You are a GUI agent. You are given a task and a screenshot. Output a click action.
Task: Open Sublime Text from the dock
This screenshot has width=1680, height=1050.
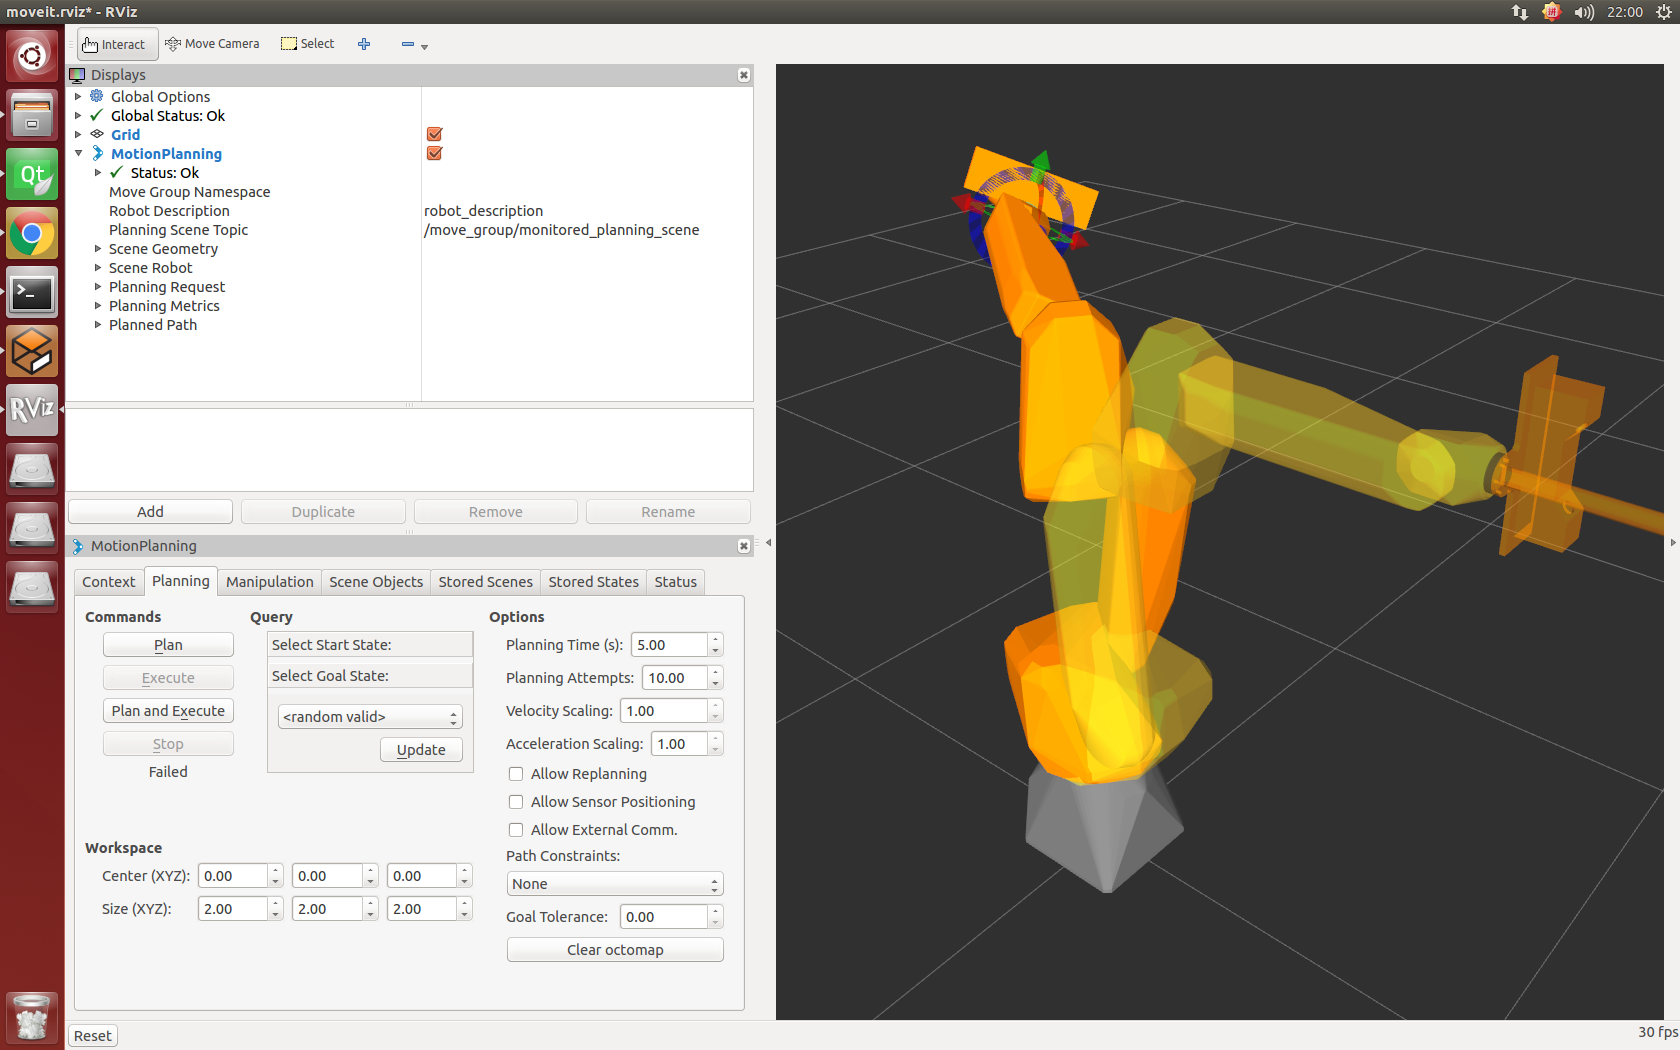(x=32, y=352)
